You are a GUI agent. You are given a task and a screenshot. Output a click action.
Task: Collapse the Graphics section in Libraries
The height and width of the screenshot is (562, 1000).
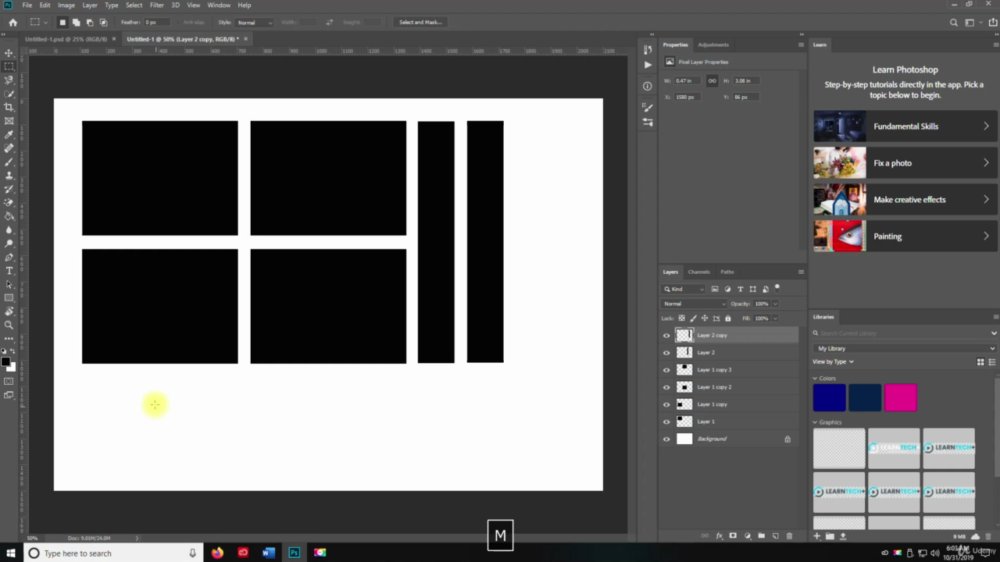pyautogui.click(x=815, y=422)
